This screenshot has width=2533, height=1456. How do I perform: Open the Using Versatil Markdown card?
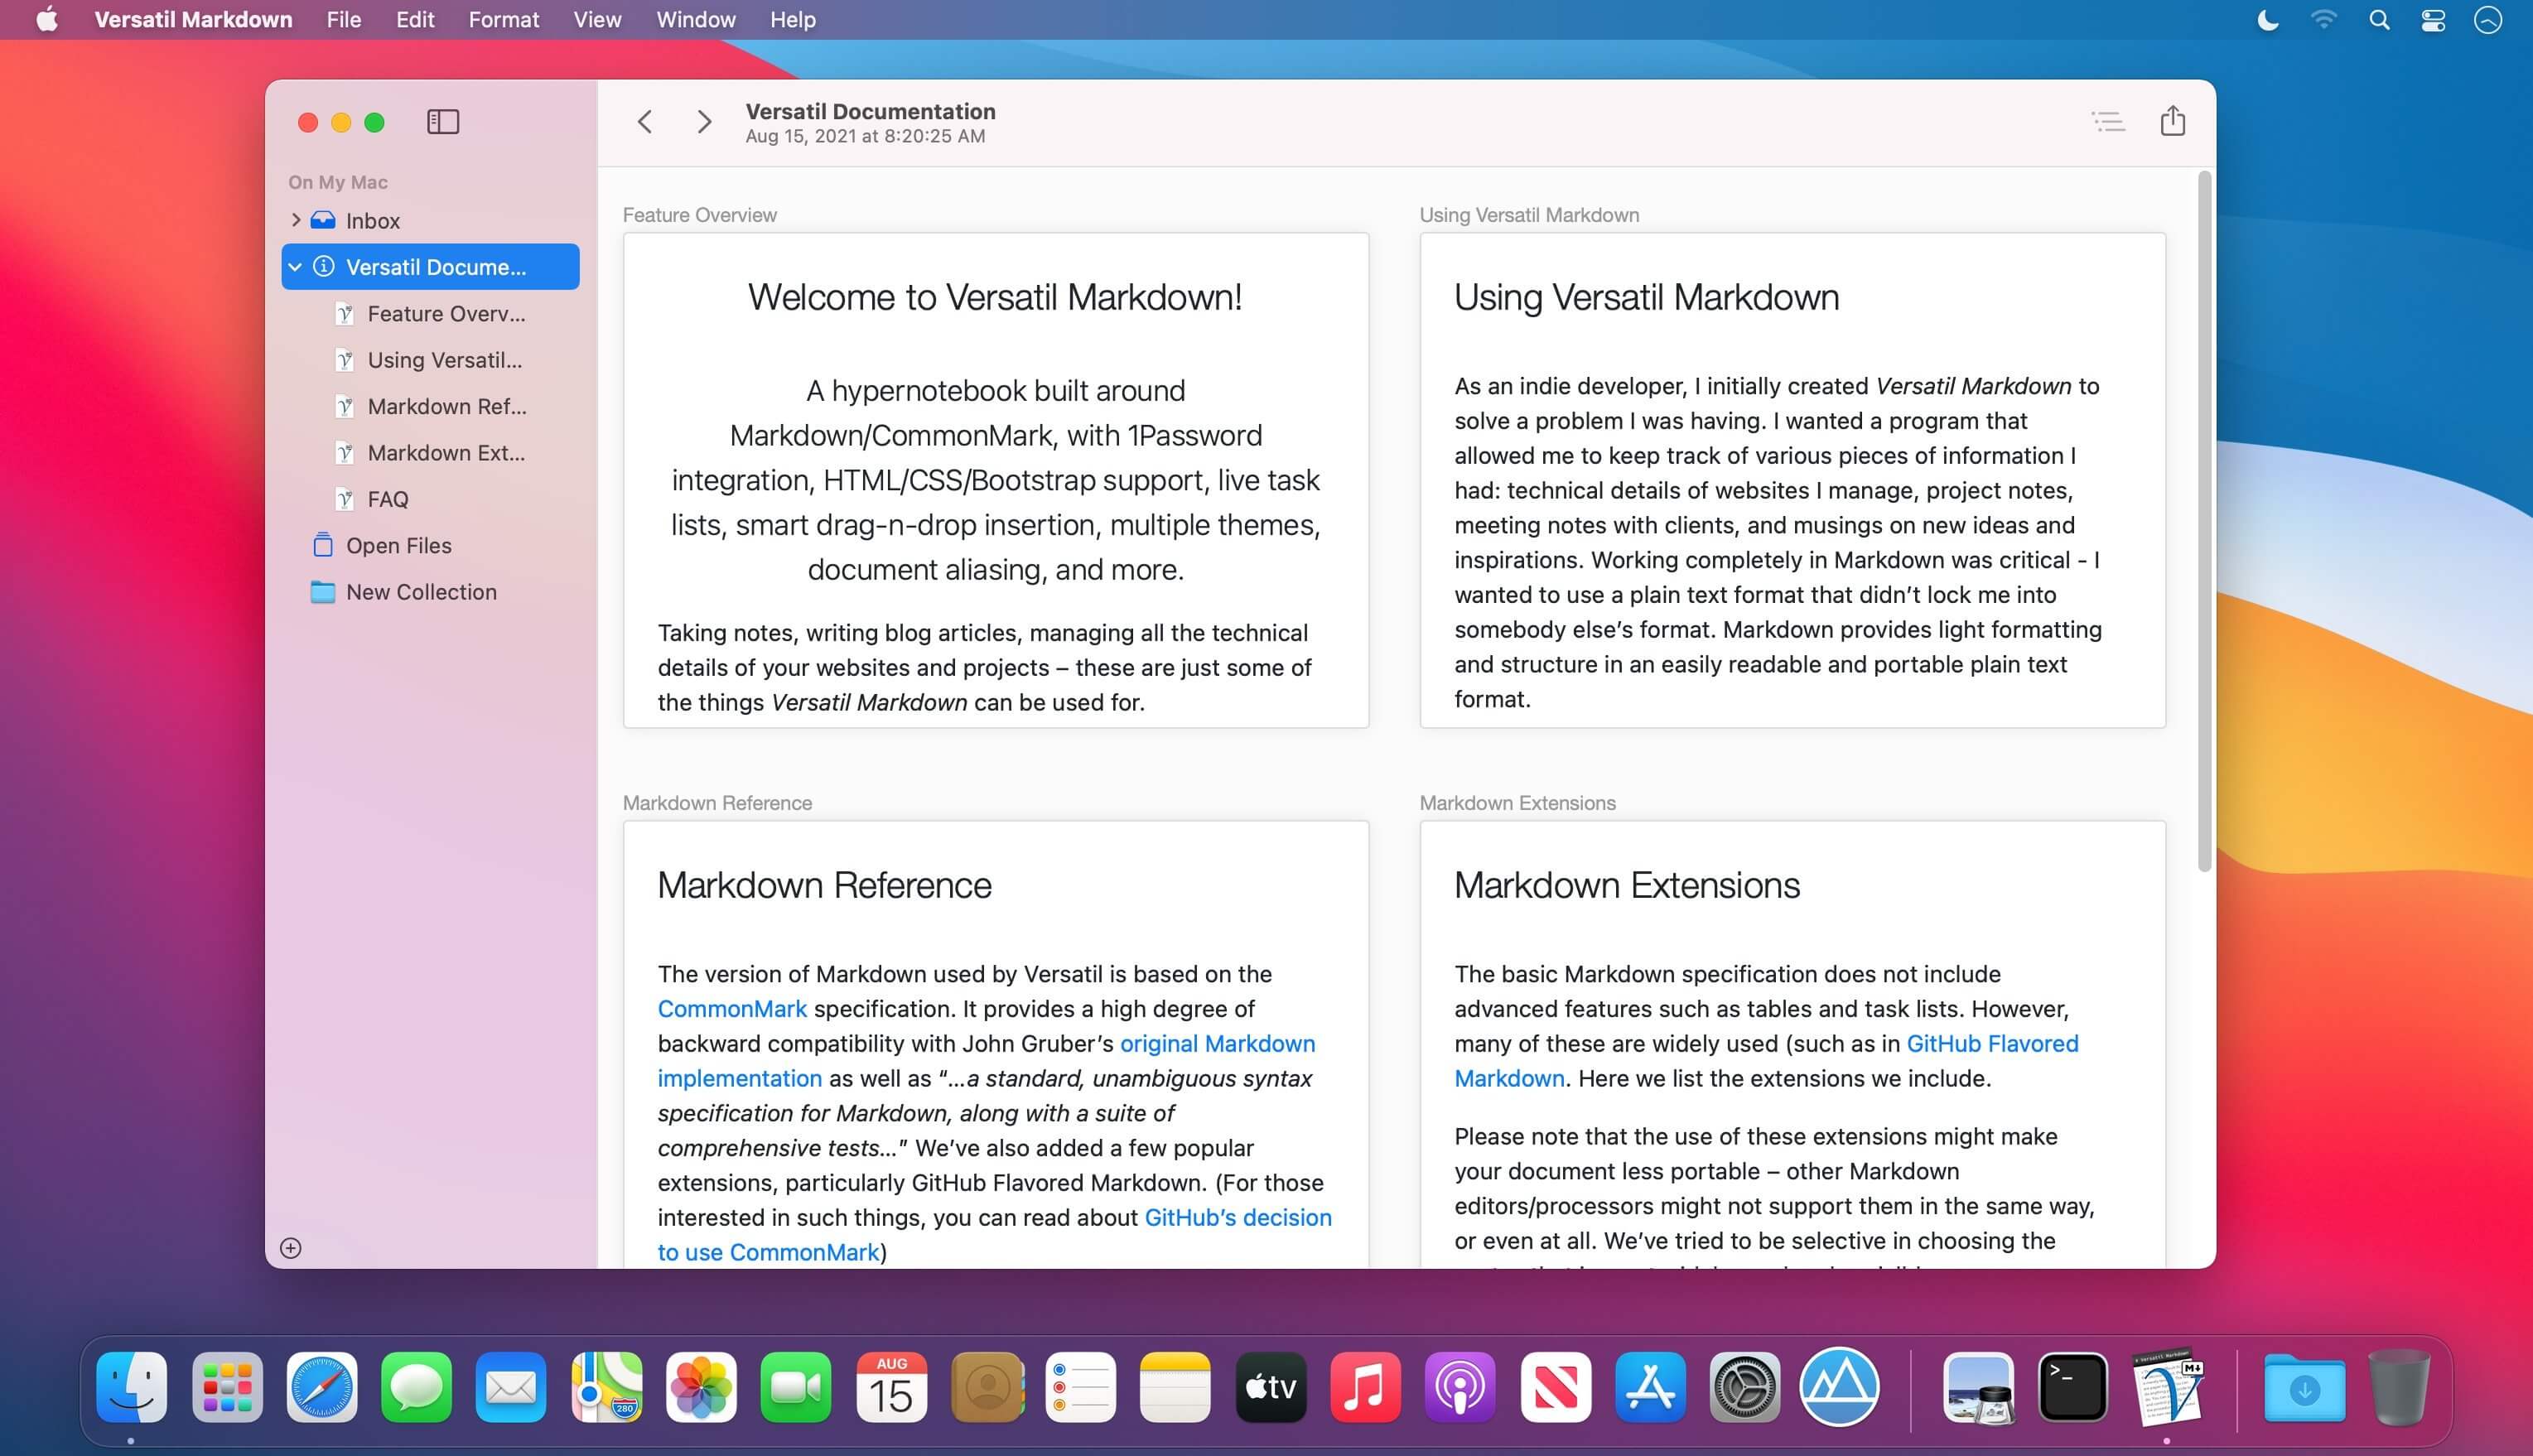[x=1793, y=480]
